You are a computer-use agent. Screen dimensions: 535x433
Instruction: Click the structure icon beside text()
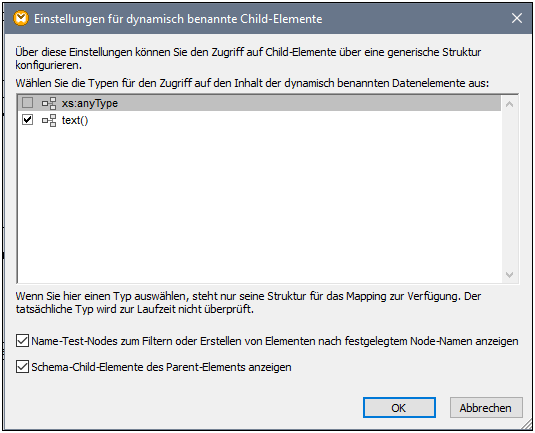[x=49, y=120]
